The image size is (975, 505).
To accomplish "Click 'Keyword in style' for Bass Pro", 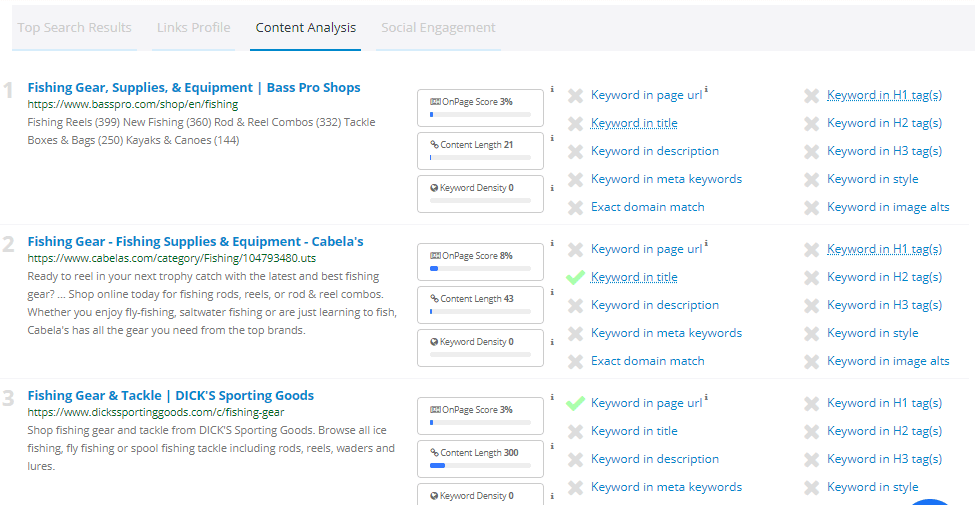I will (x=872, y=179).
